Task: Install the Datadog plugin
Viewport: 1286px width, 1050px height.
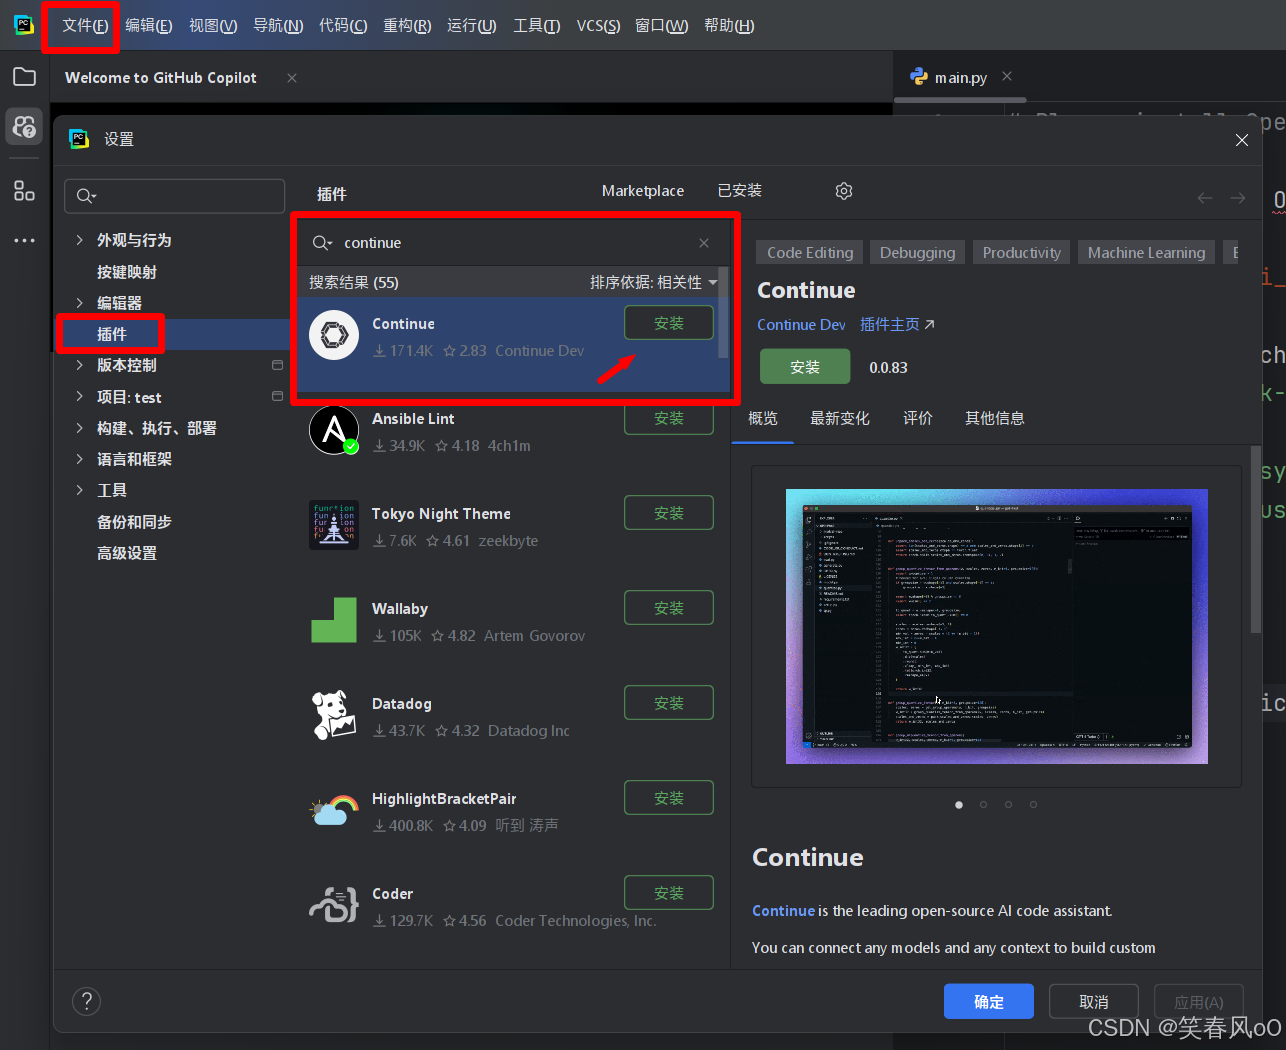Action: pos(669,703)
